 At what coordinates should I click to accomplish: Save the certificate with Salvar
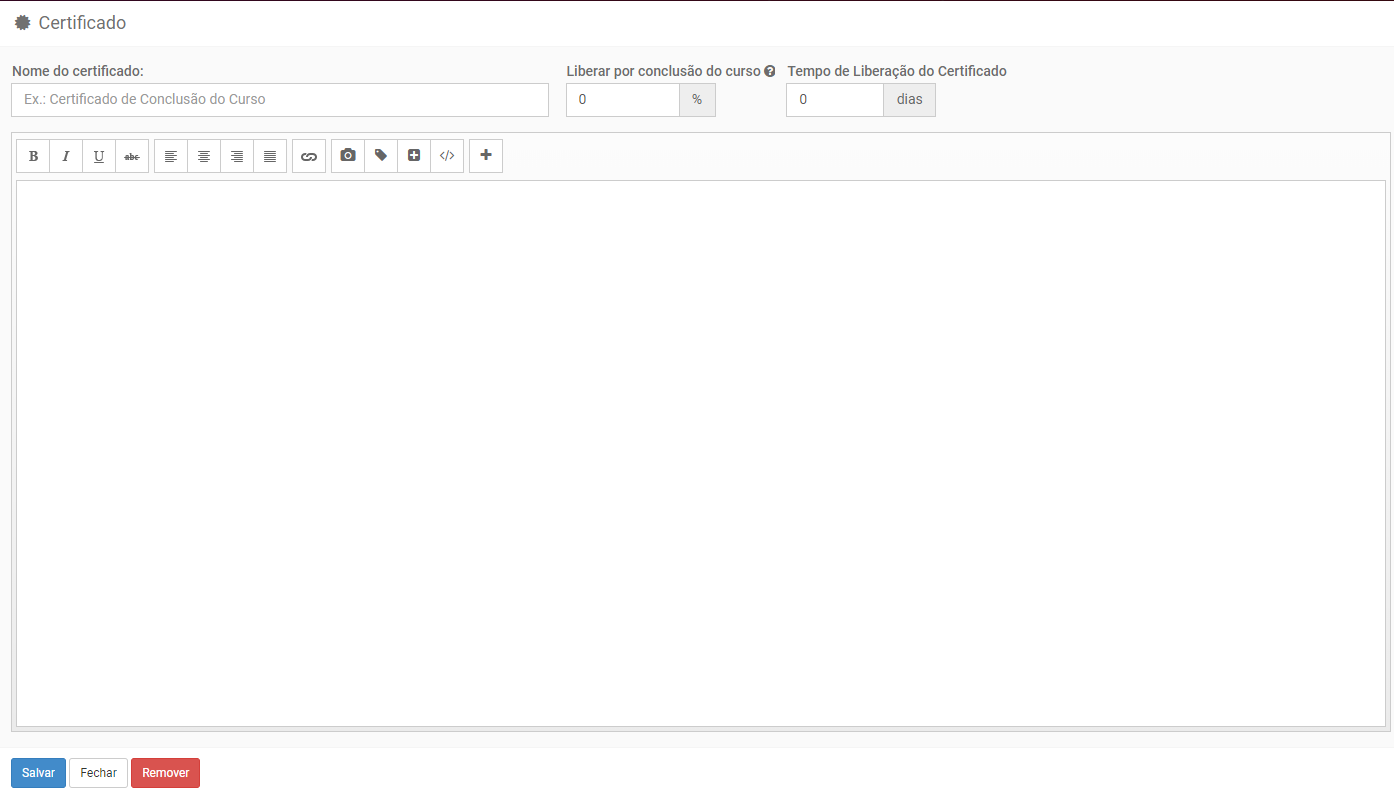click(38, 773)
